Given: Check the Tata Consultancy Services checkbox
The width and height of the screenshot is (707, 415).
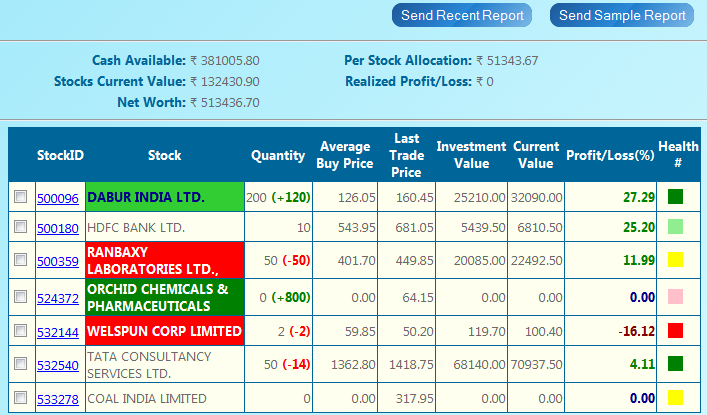Looking at the screenshot, I should tap(20, 364).
